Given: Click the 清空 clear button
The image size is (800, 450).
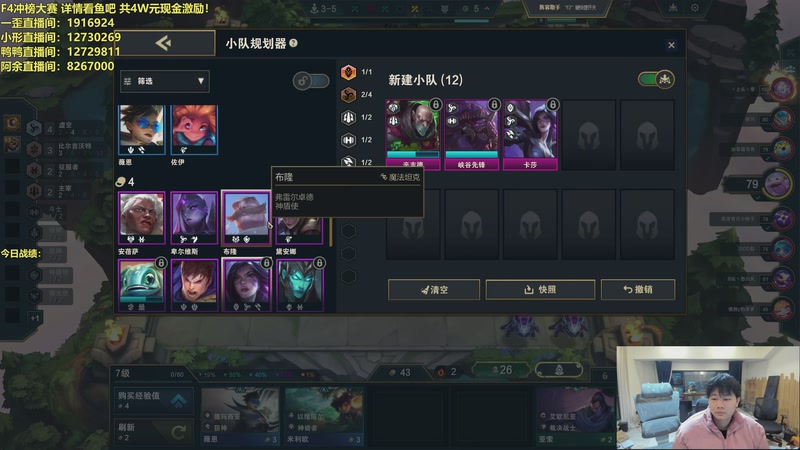Looking at the screenshot, I should click(434, 289).
